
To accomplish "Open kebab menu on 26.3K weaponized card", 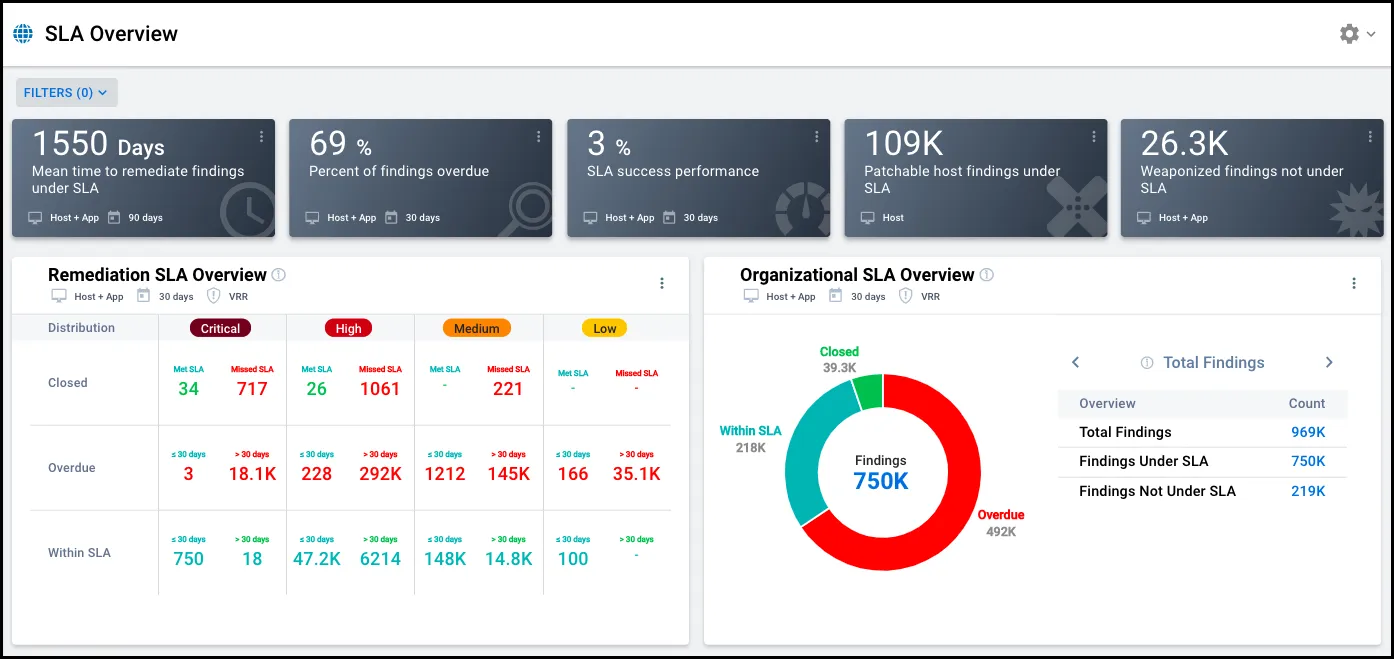I will pyautogui.click(x=1370, y=137).
